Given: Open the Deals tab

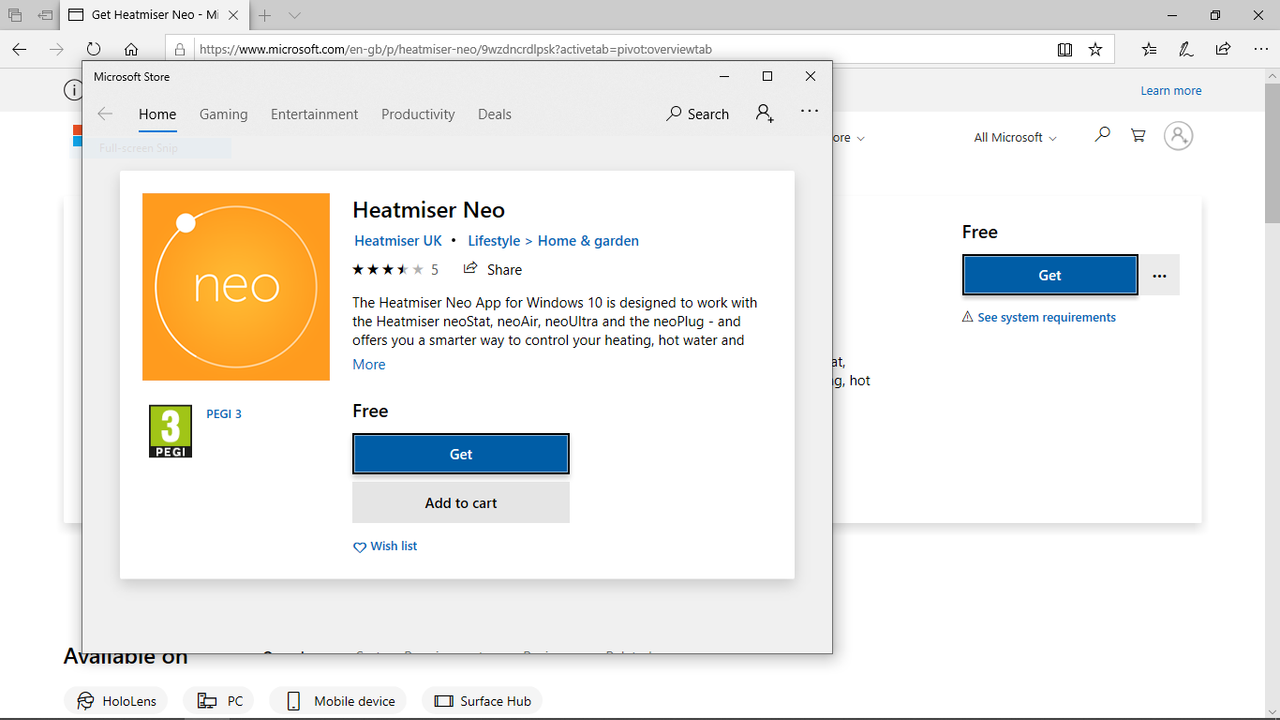Looking at the screenshot, I should [495, 114].
